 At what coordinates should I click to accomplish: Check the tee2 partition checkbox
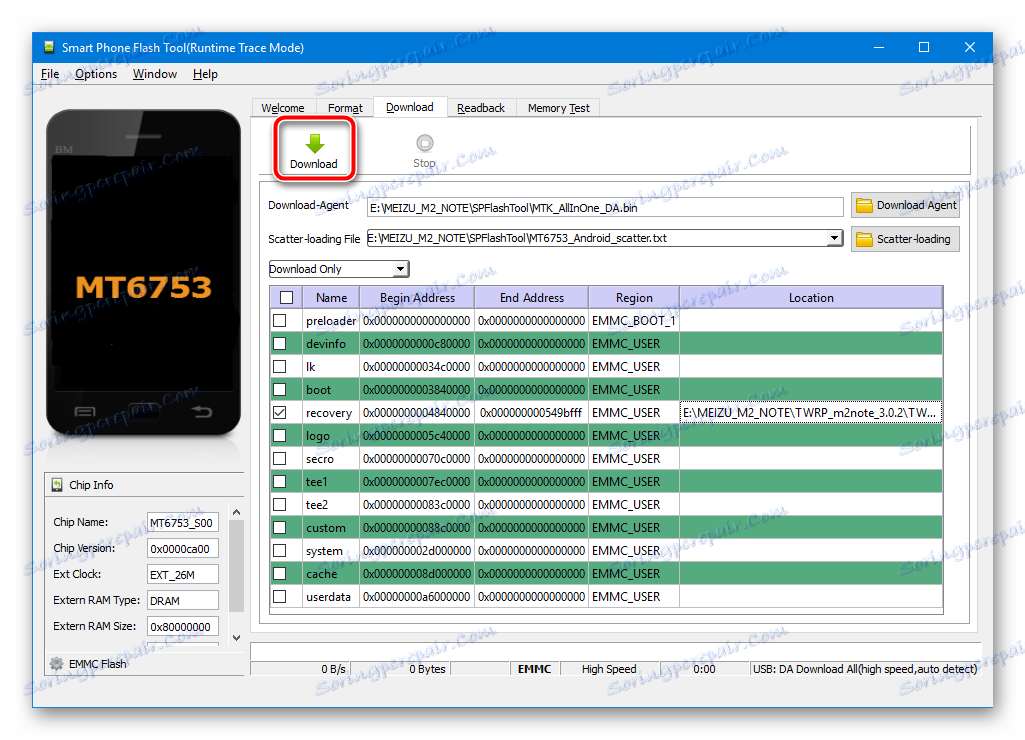point(280,505)
